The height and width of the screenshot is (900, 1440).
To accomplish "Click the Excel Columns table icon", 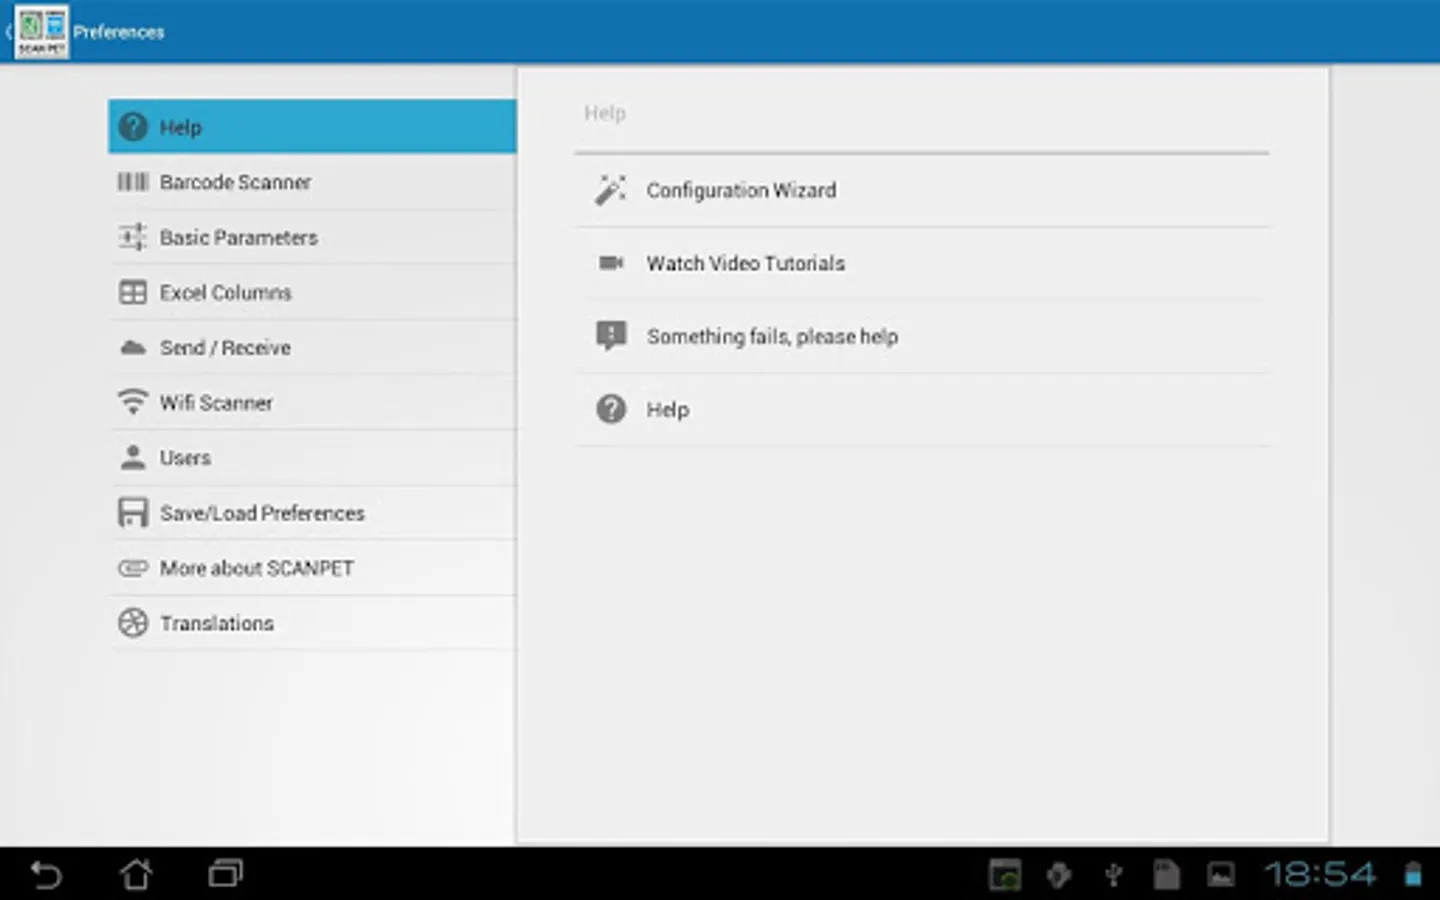I will pyautogui.click(x=132, y=292).
